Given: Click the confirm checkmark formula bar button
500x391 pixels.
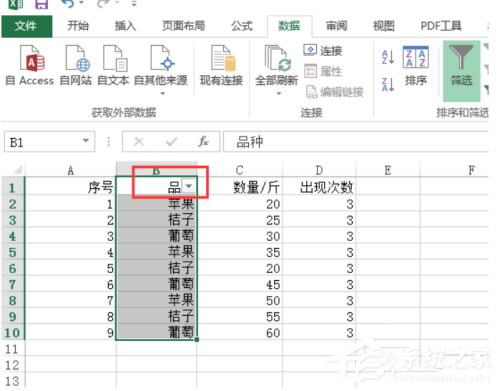Looking at the screenshot, I should pyautogui.click(x=171, y=142).
